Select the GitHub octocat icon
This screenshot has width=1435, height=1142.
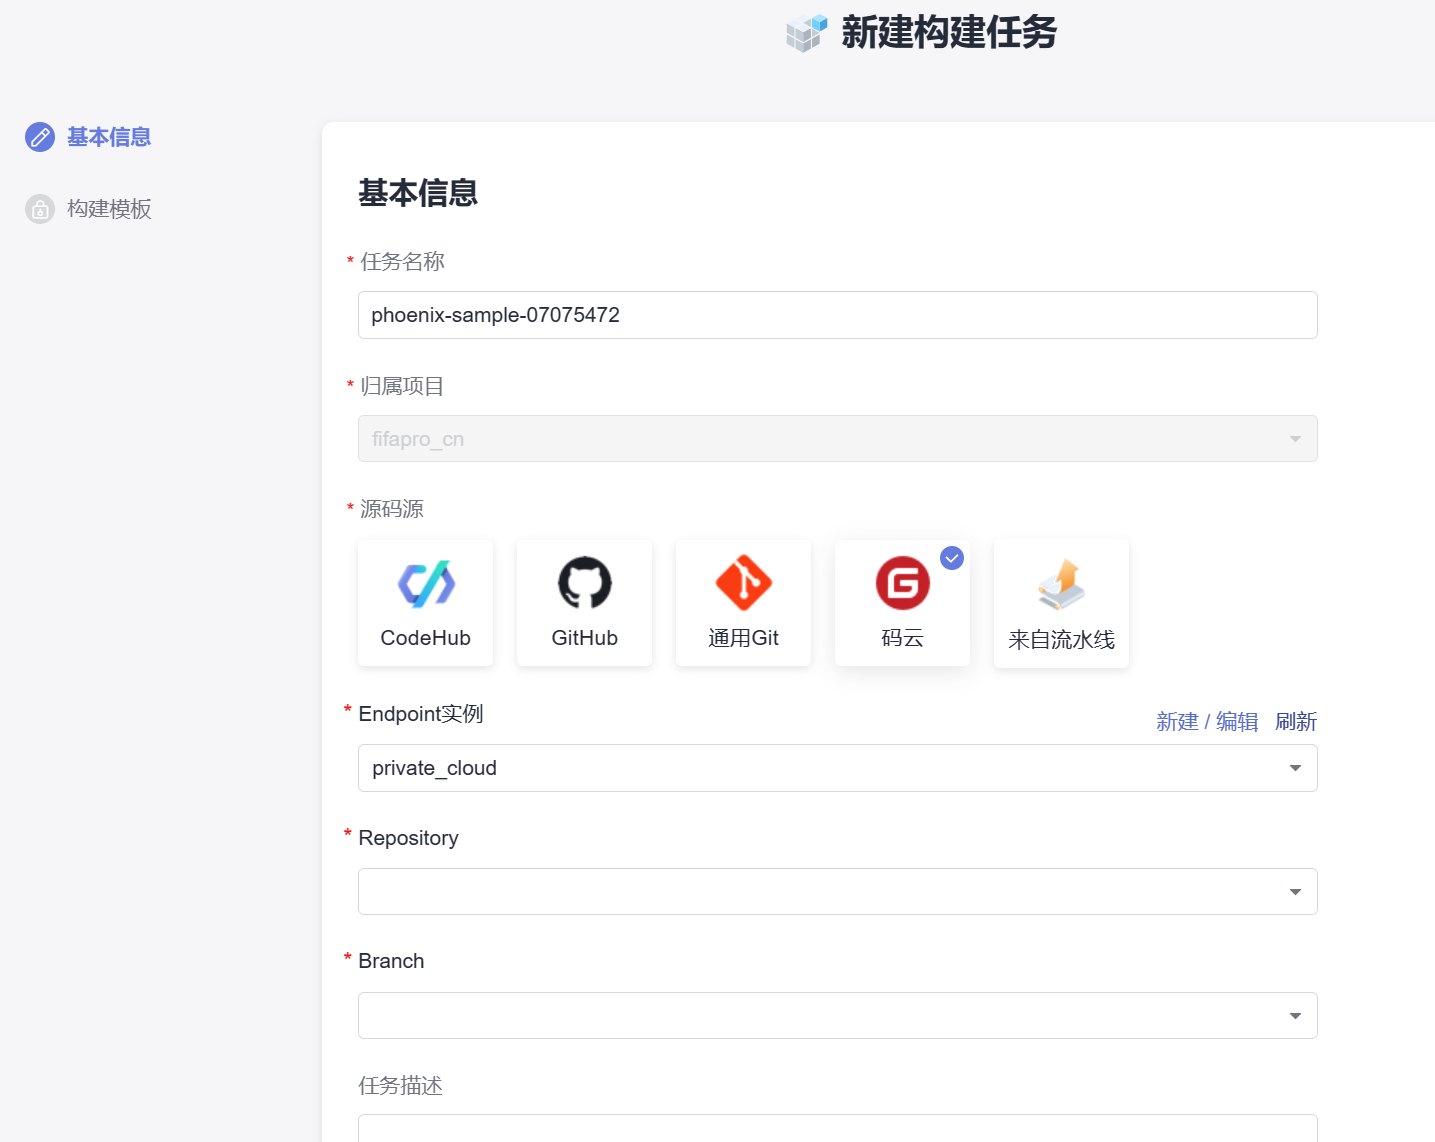584,583
